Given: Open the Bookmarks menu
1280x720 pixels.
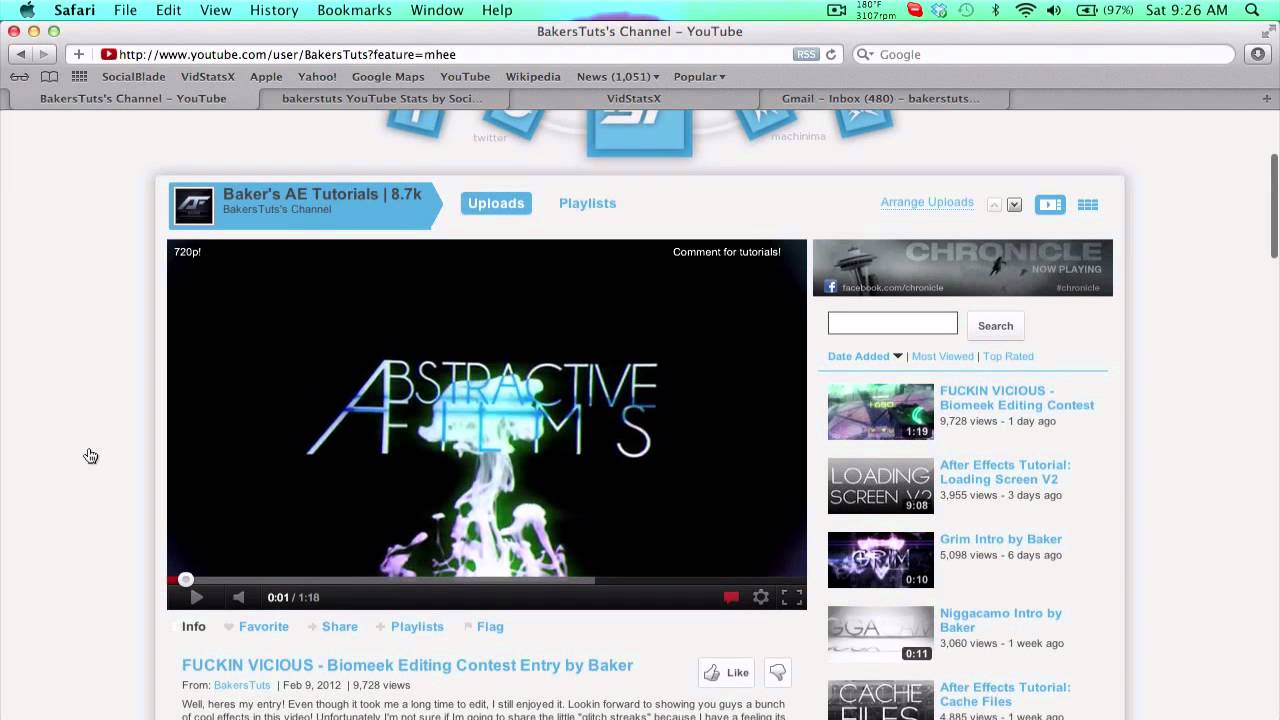Looking at the screenshot, I should point(354,10).
